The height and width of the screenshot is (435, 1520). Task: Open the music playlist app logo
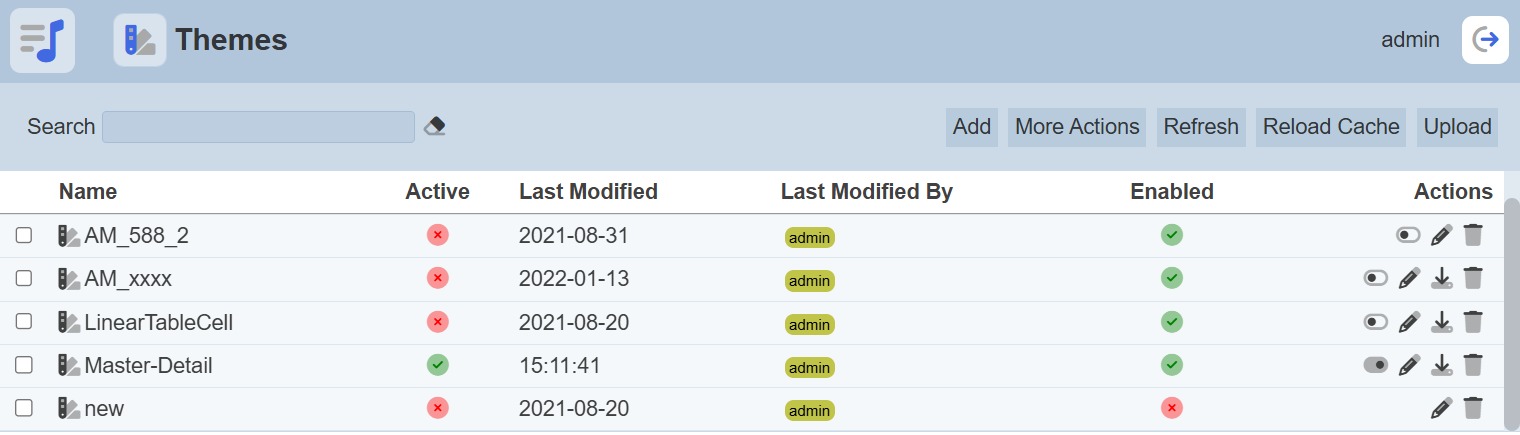(x=42, y=40)
